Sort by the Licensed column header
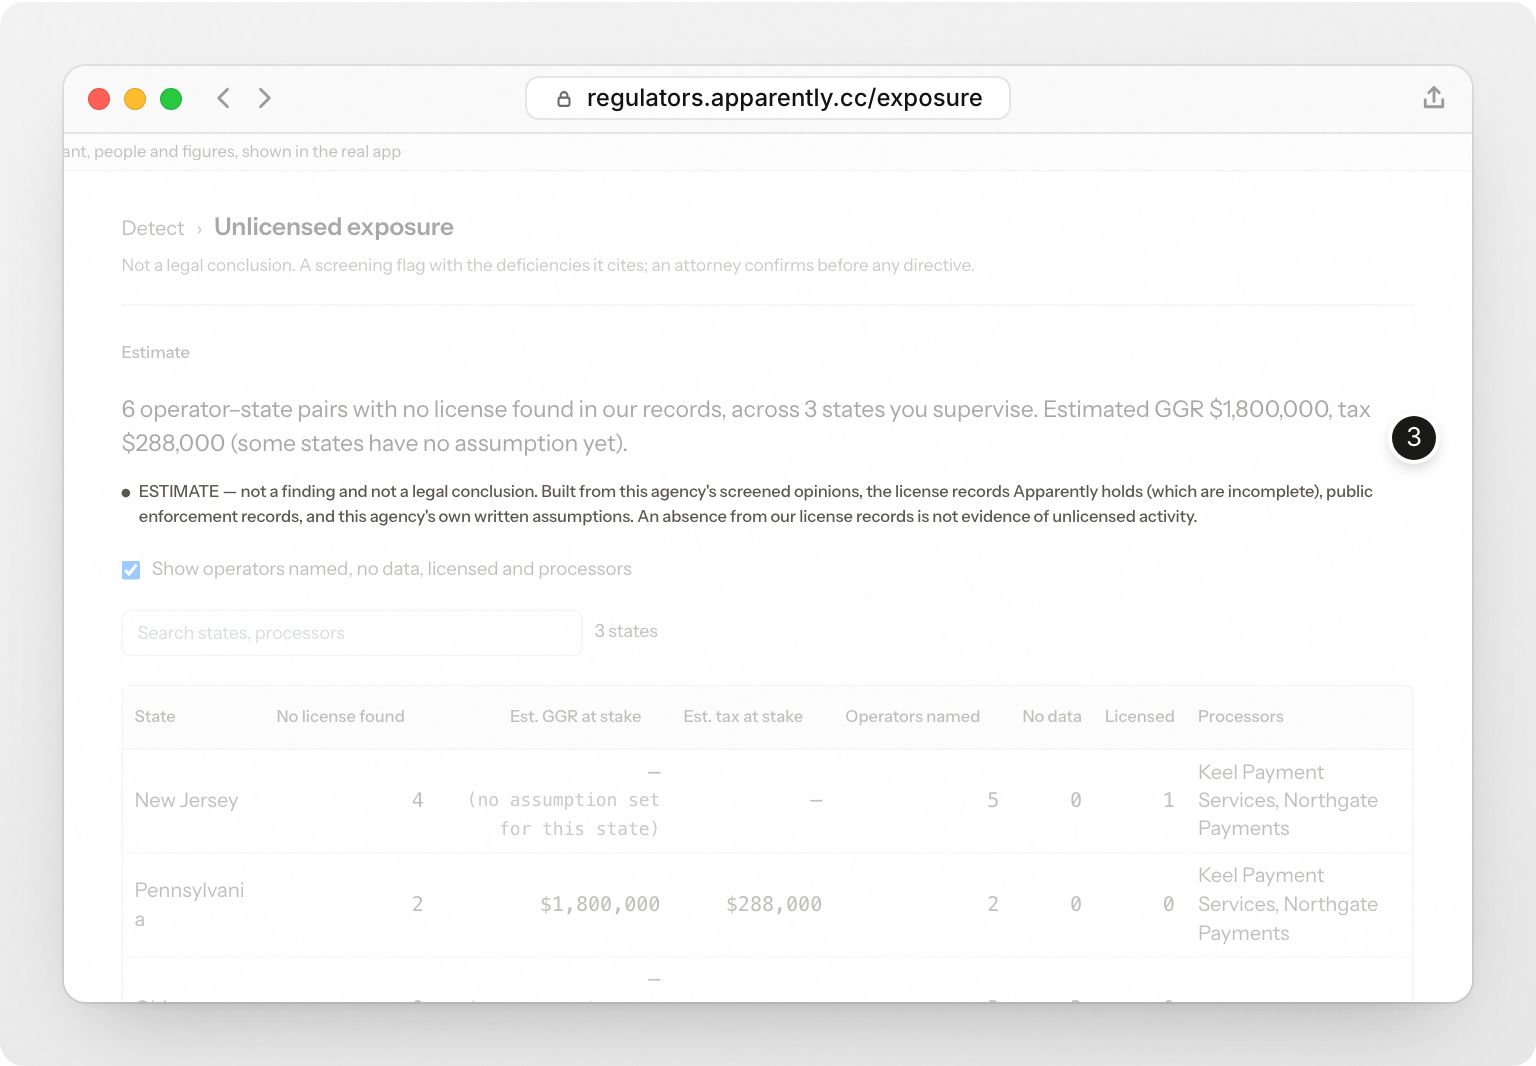Image resolution: width=1536 pixels, height=1066 pixels. point(1139,716)
